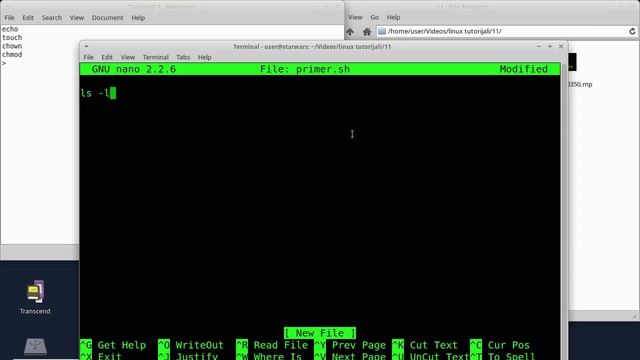Click the GNU nano 2.2.6 version text
640x360 pixels.
pos(134,69)
